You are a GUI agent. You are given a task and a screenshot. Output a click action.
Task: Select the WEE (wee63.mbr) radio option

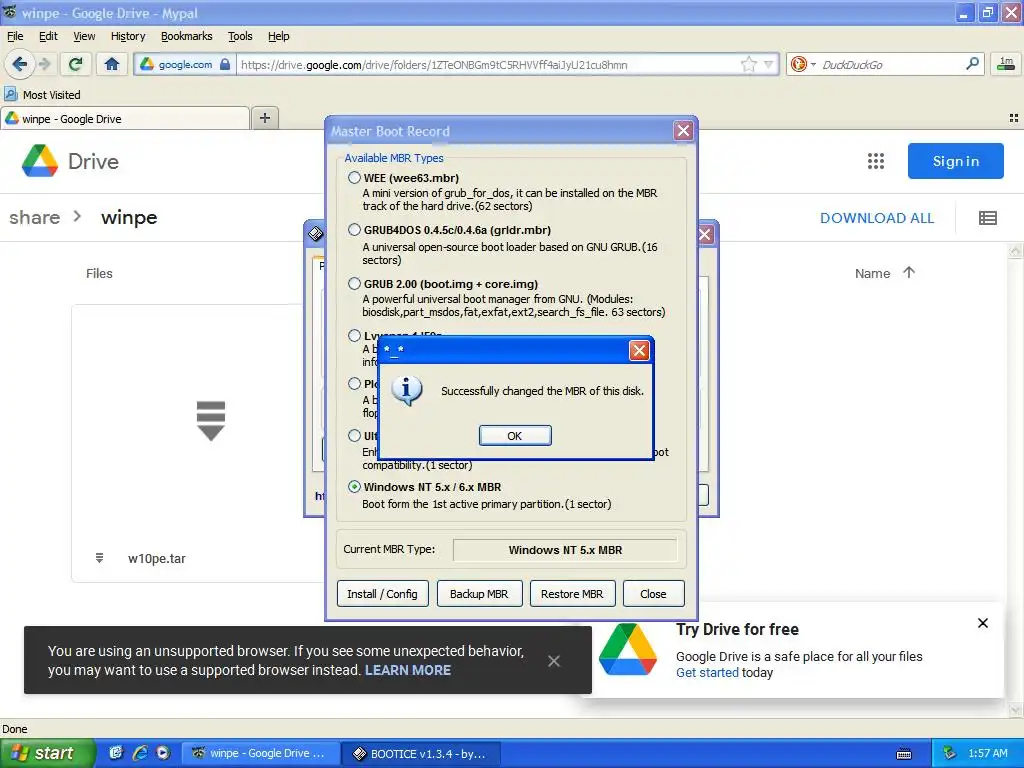coord(354,178)
